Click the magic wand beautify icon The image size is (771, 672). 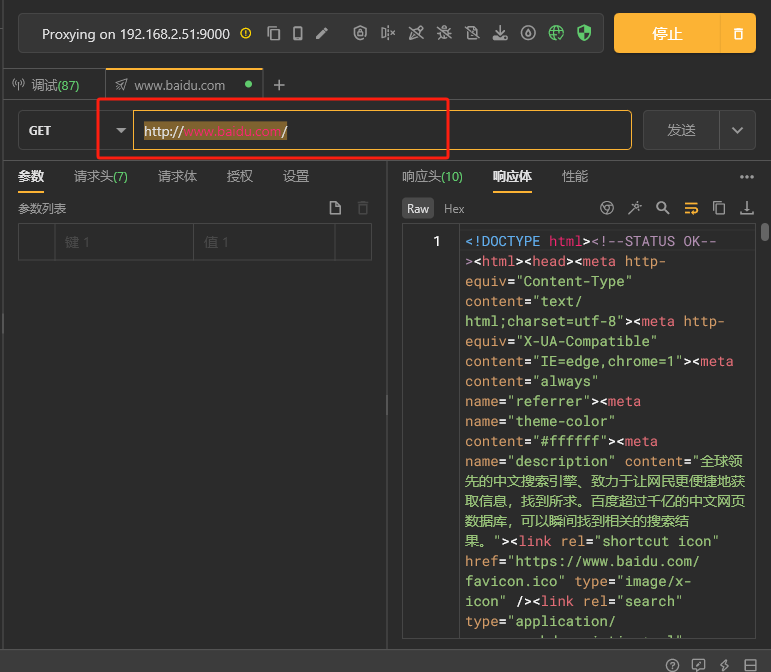point(635,208)
